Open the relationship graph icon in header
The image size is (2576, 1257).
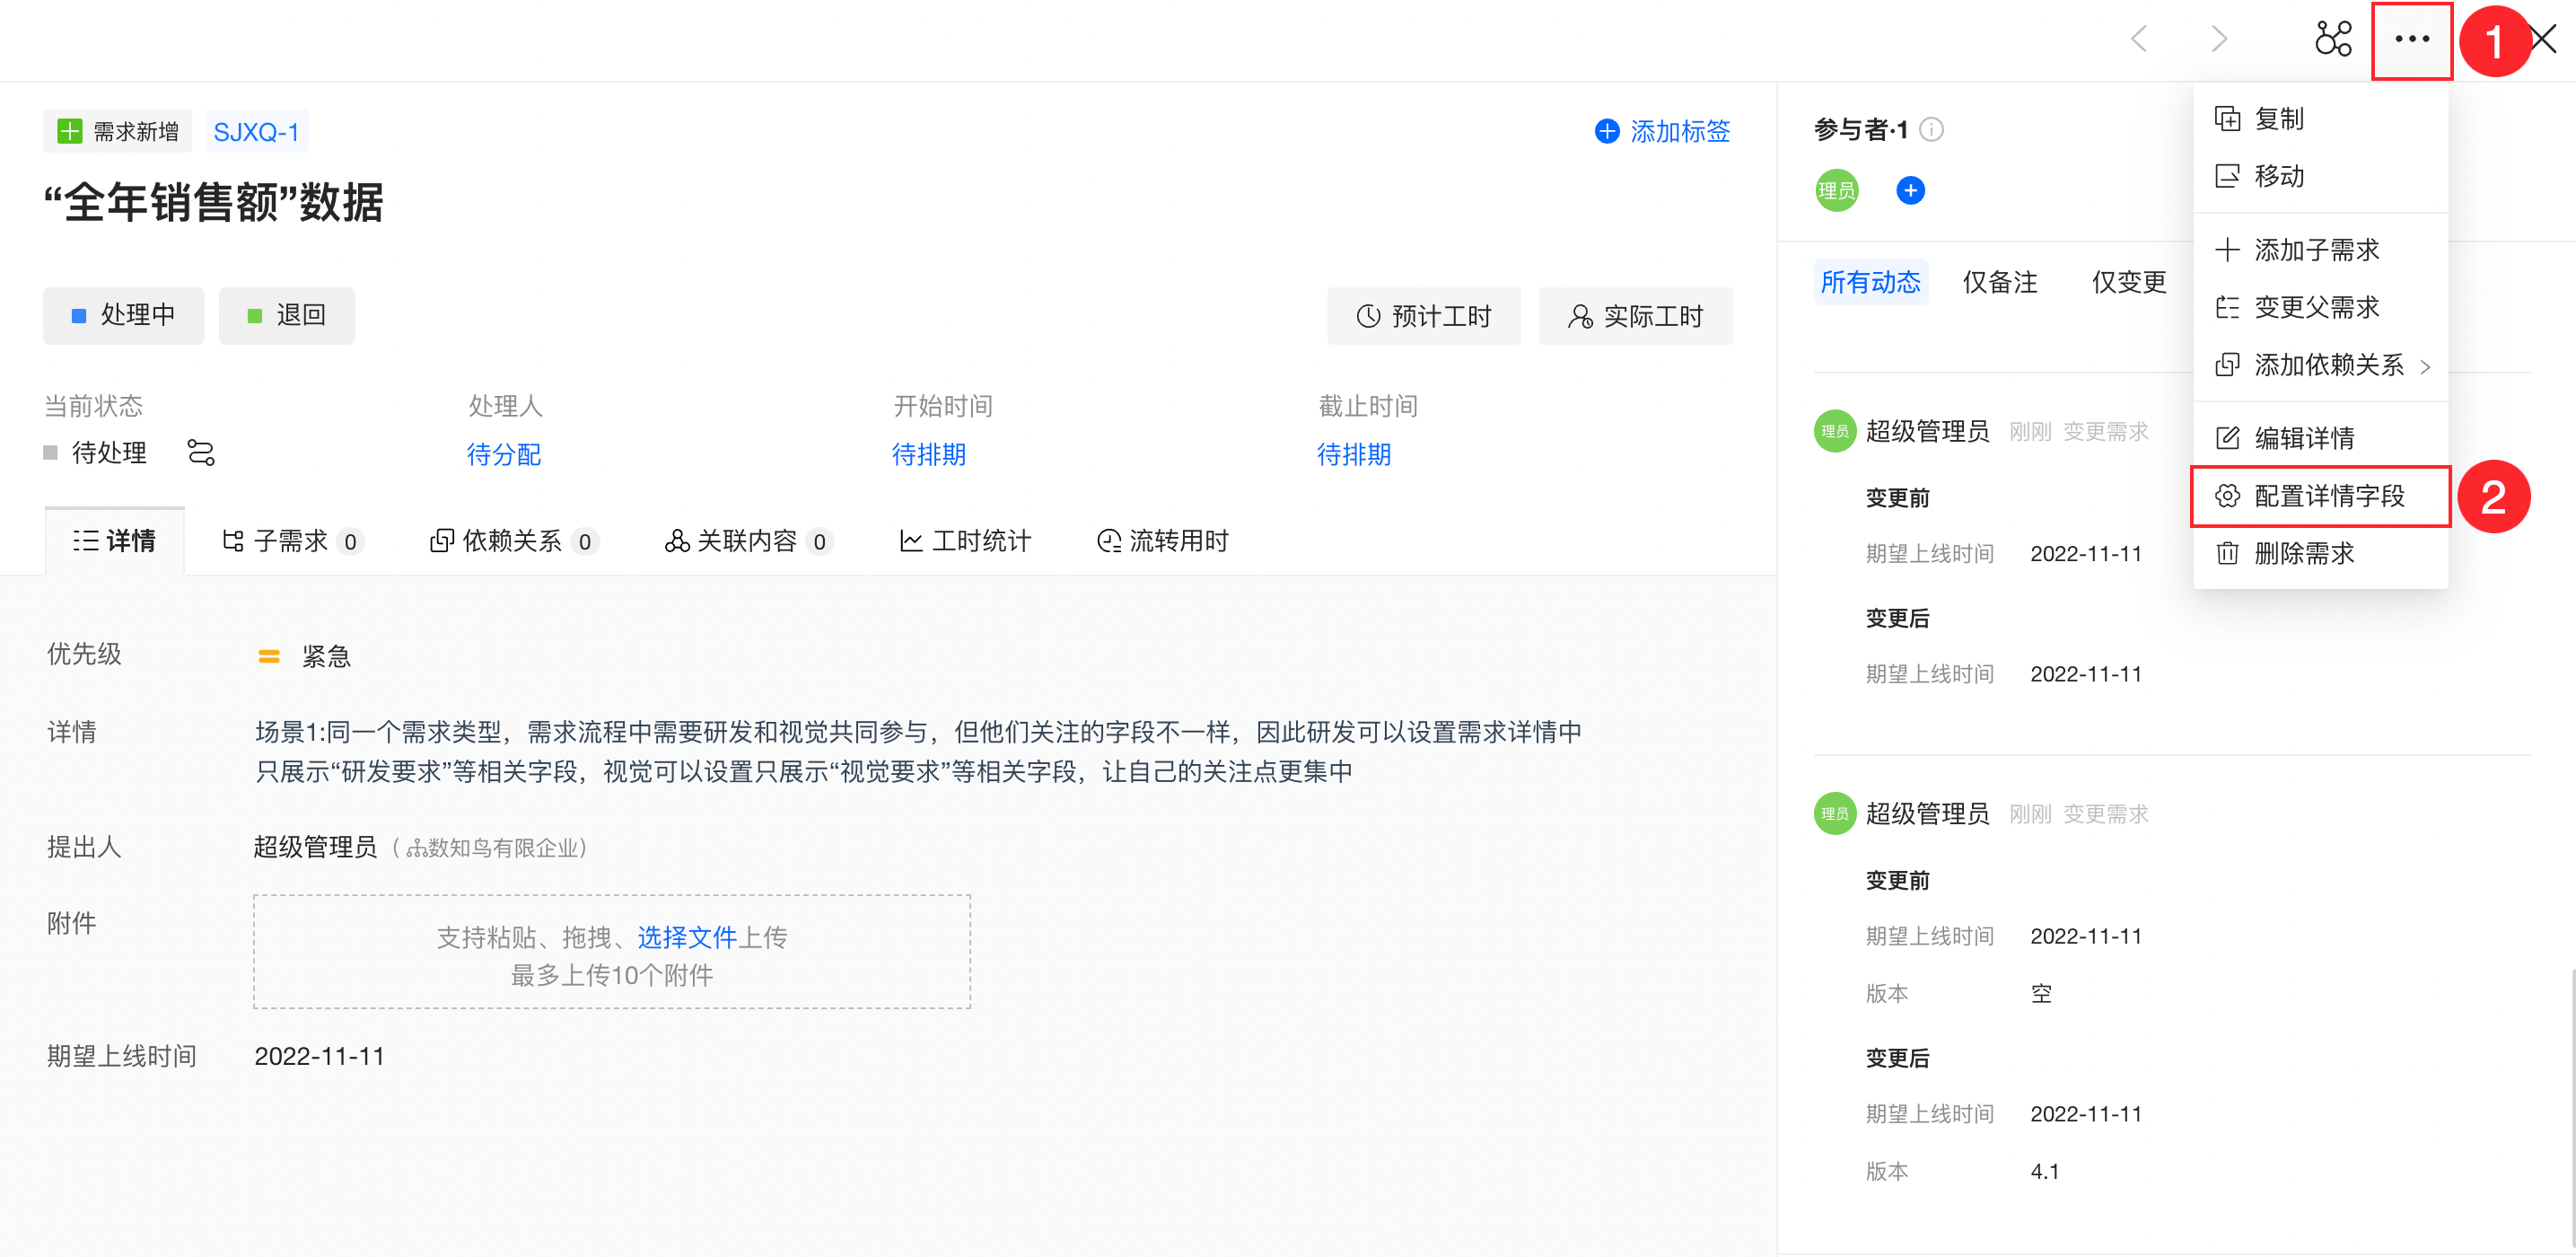(x=2333, y=40)
